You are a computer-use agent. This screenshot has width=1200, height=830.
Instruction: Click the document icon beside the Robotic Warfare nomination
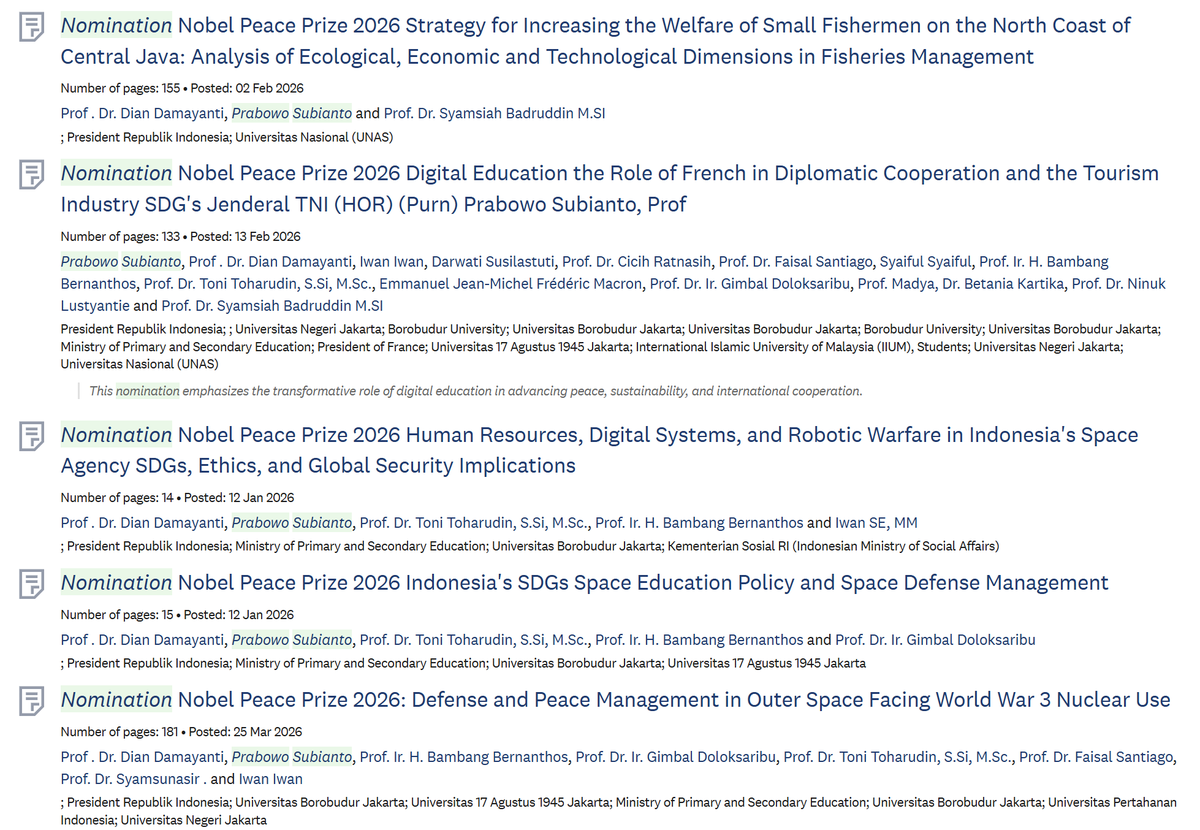(x=32, y=437)
